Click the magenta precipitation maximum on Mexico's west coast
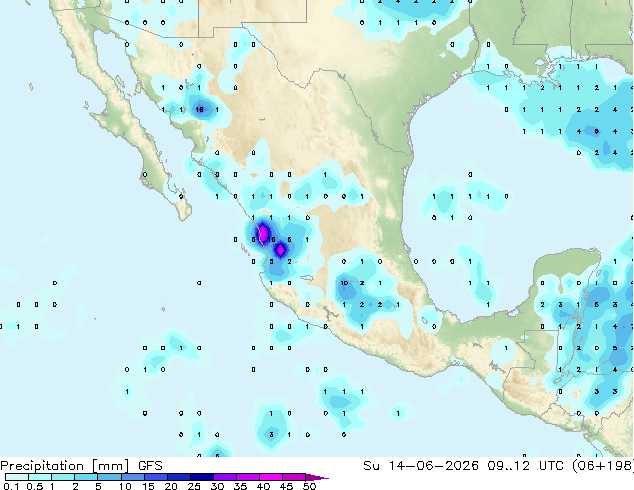This screenshot has height=490, width=634. pos(263,233)
